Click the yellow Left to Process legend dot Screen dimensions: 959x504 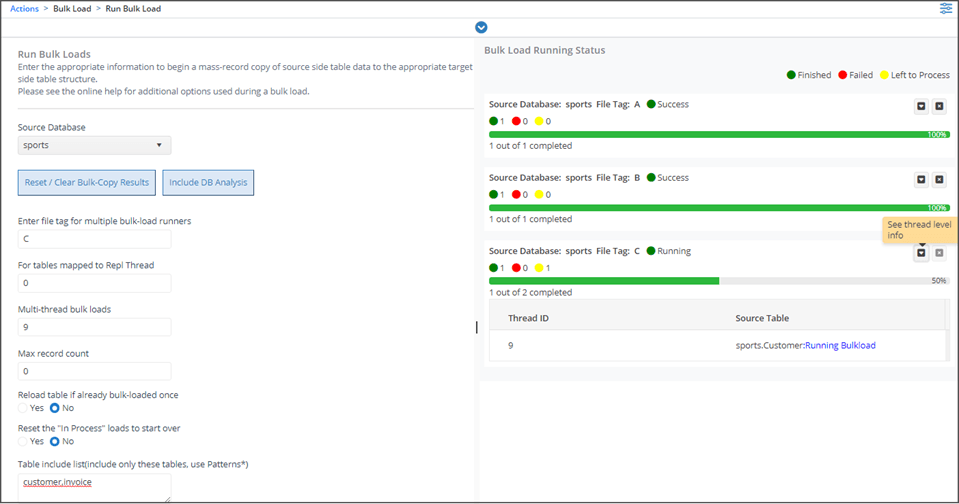886,75
